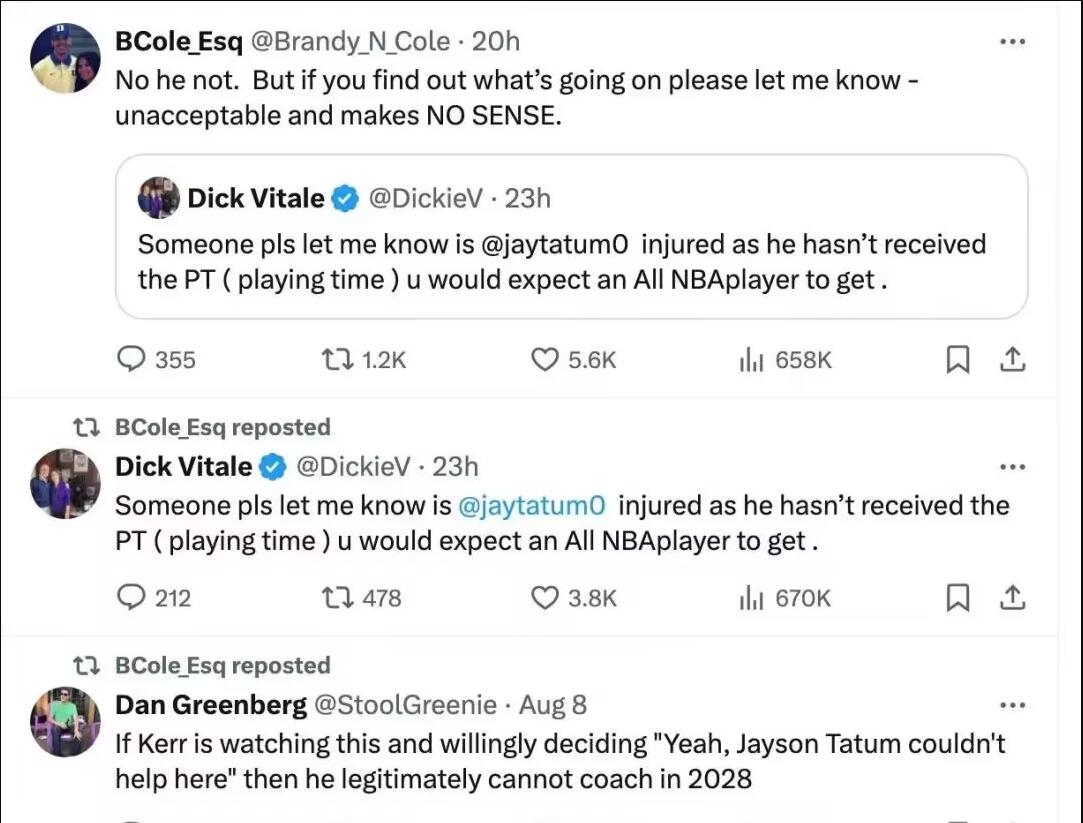Reply to Dick Vitale's reposted tweet
The image size is (1083, 823).
133,598
